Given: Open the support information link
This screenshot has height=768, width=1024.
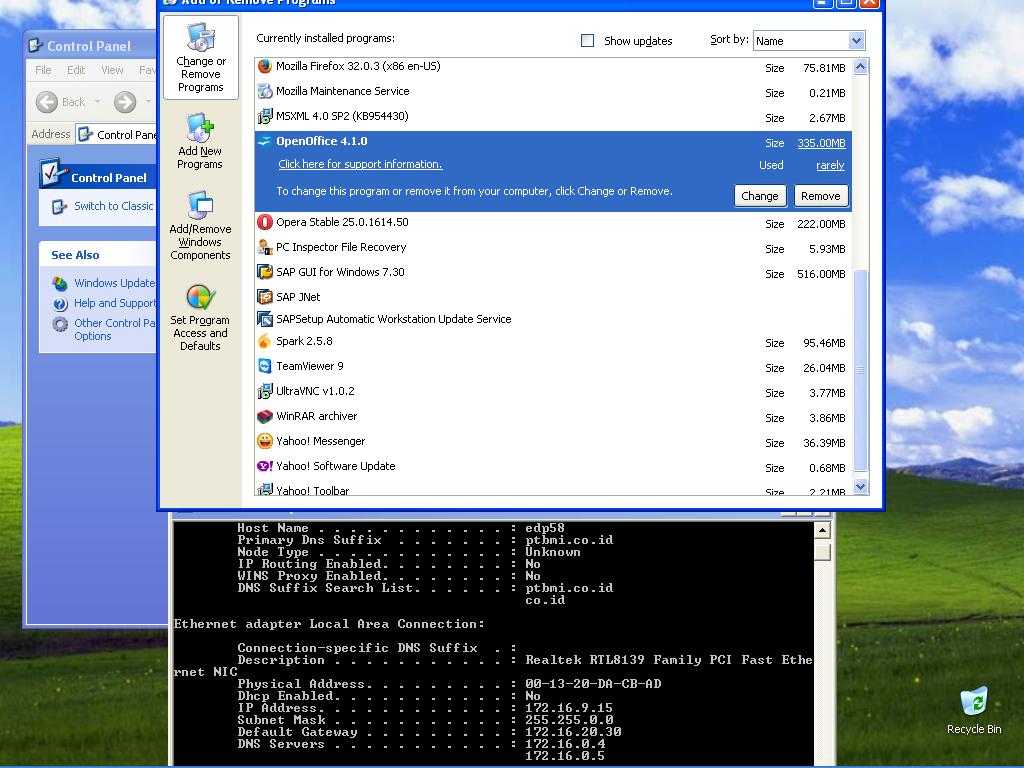Looking at the screenshot, I should pyautogui.click(x=360, y=164).
